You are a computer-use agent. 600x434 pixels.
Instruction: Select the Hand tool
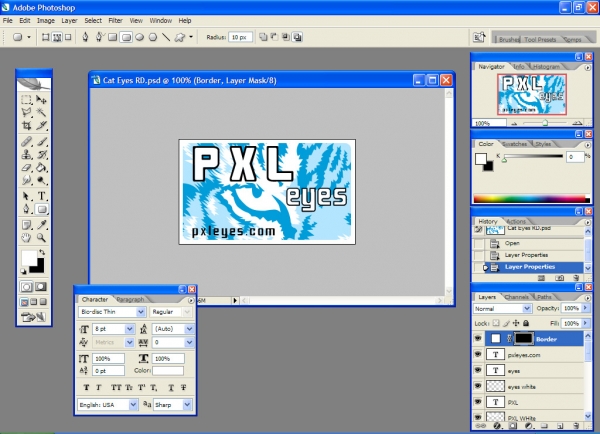click(x=26, y=238)
